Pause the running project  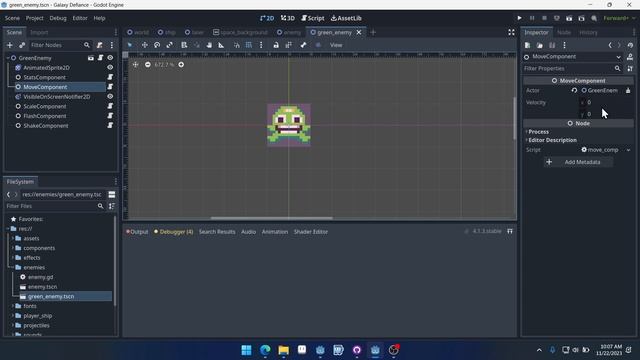[532, 18]
